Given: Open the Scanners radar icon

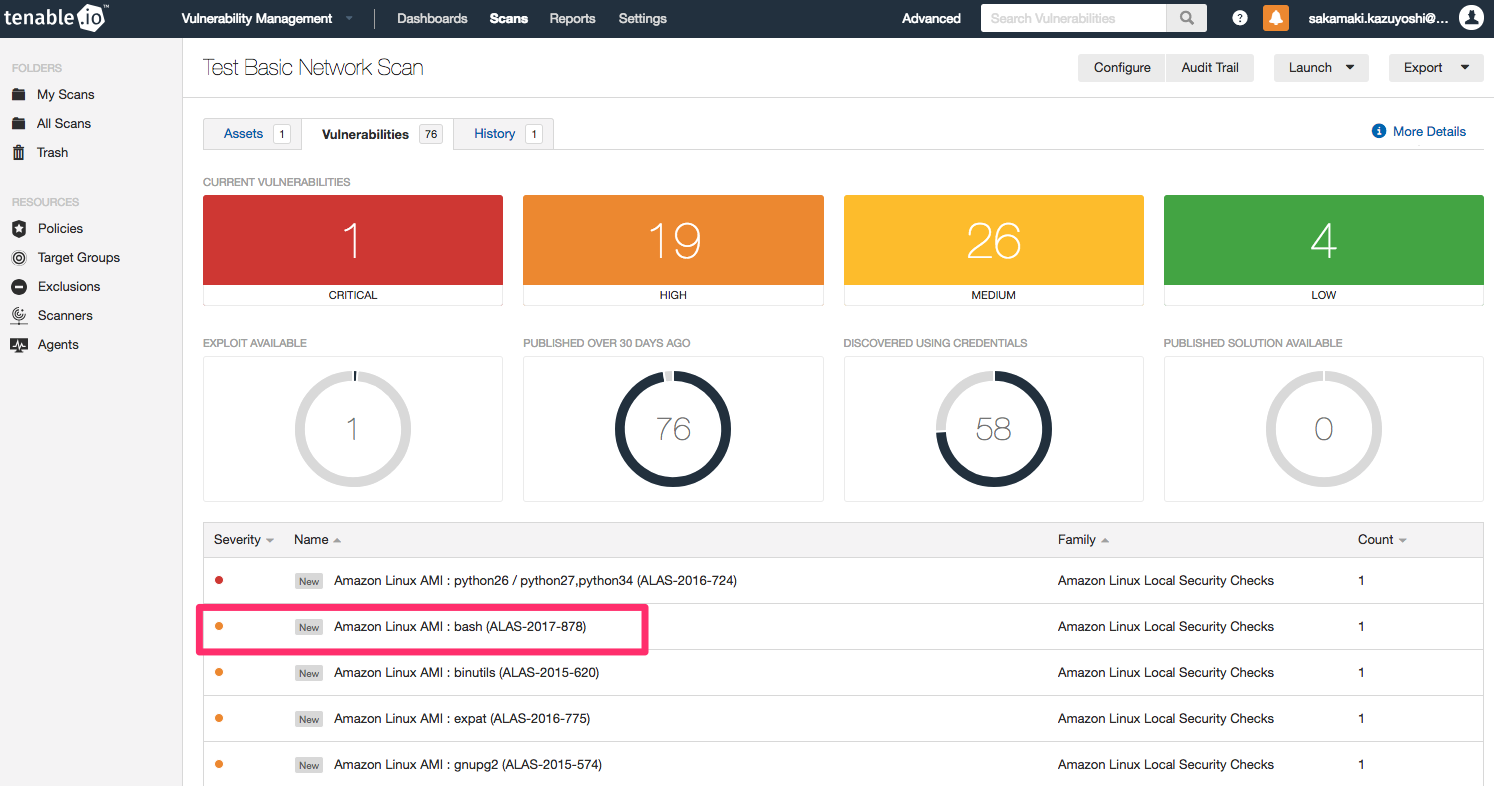Looking at the screenshot, I should [18, 316].
